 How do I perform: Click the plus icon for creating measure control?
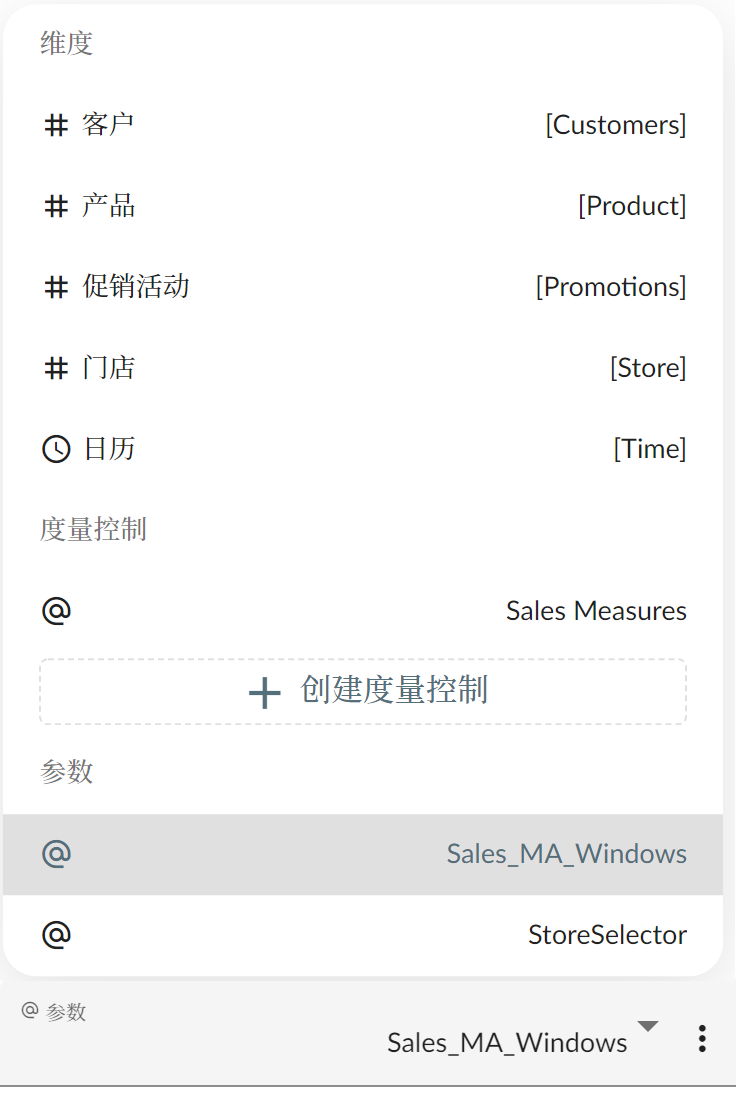pyautogui.click(x=264, y=692)
